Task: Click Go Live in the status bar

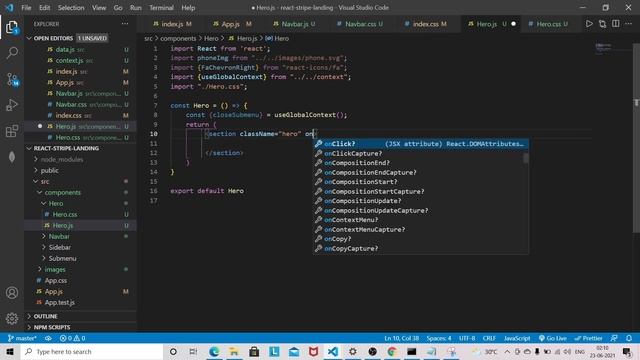Action: [553, 338]
